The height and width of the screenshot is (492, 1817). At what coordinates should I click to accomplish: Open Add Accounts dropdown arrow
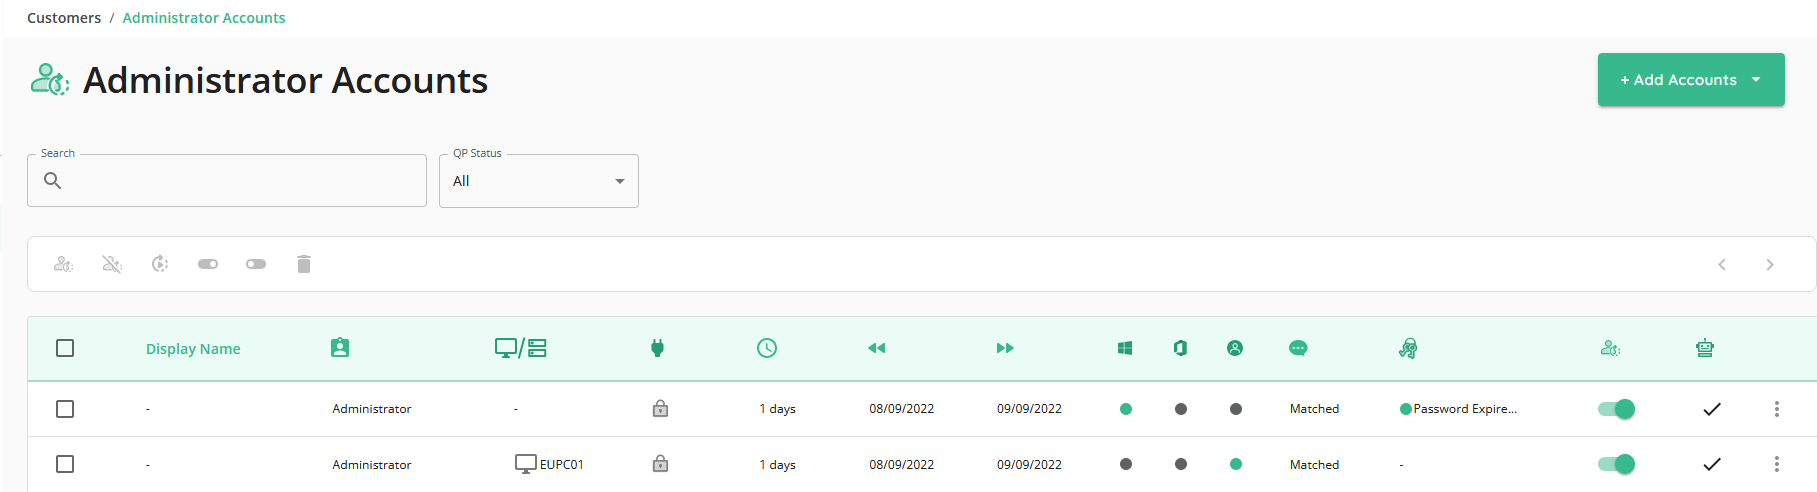click(1756, 80)
